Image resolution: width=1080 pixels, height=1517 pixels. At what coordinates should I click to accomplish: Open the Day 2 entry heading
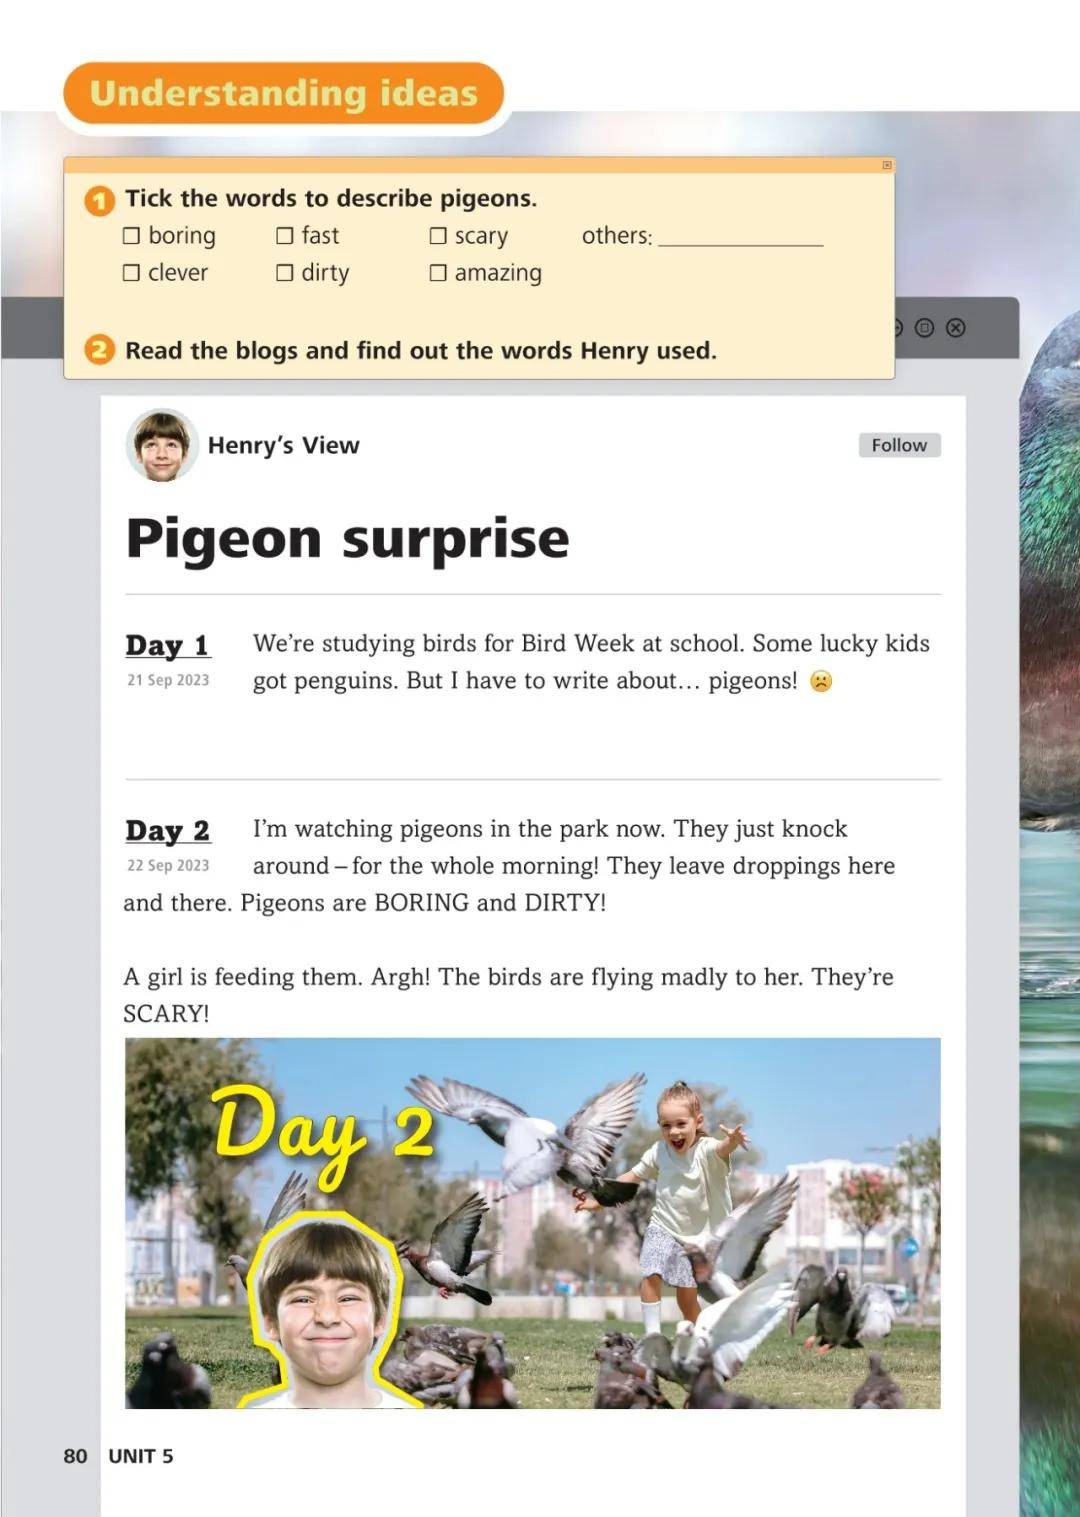pyautogui.click(x=168, y=830)
